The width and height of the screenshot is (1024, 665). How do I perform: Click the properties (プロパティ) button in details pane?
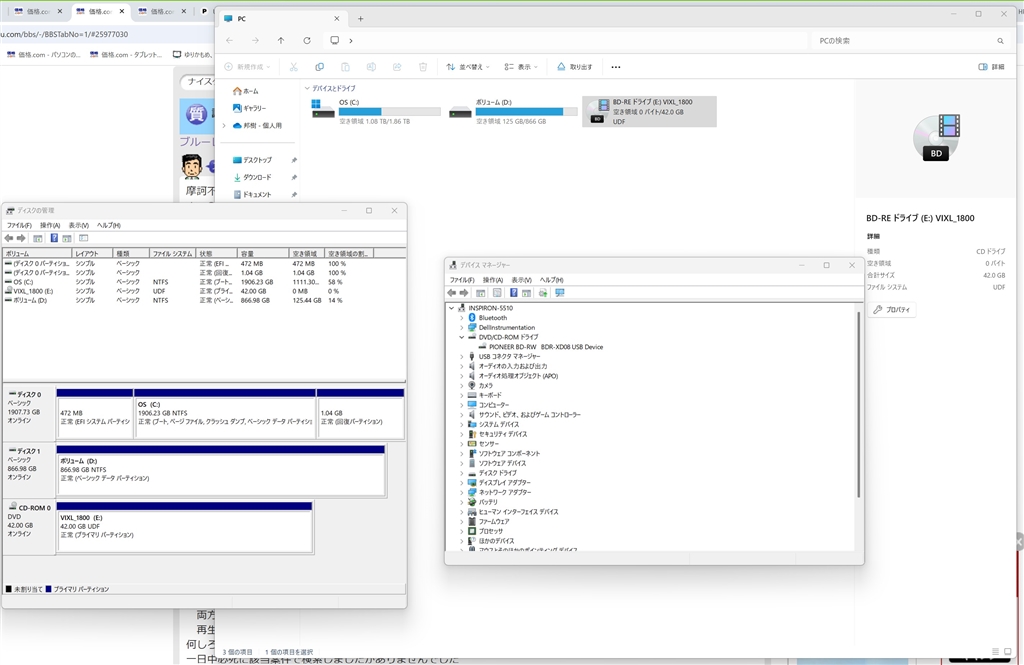point(892,310)
